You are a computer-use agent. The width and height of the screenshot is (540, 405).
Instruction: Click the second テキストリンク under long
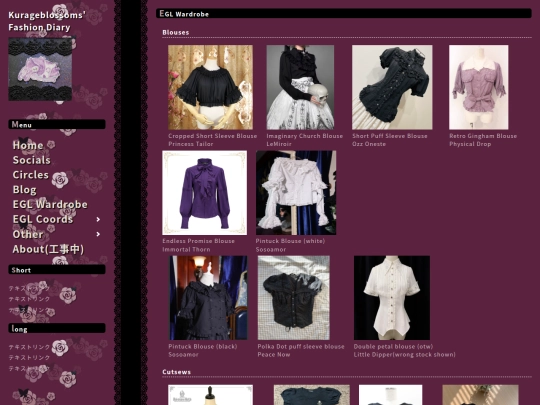pos(29,357)
